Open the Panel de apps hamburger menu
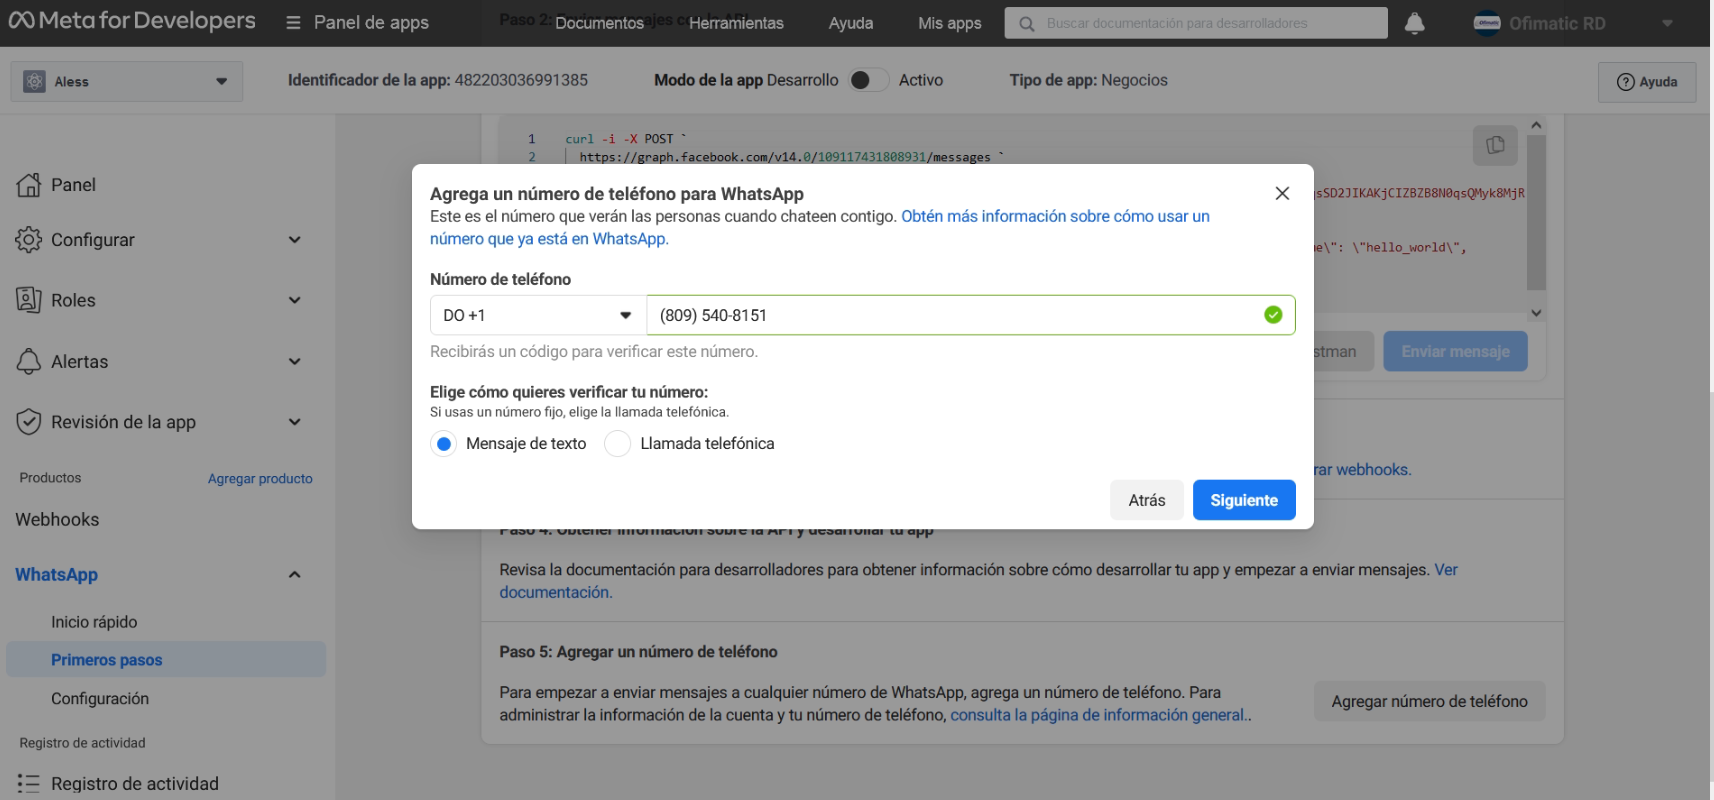 point(293,23)
